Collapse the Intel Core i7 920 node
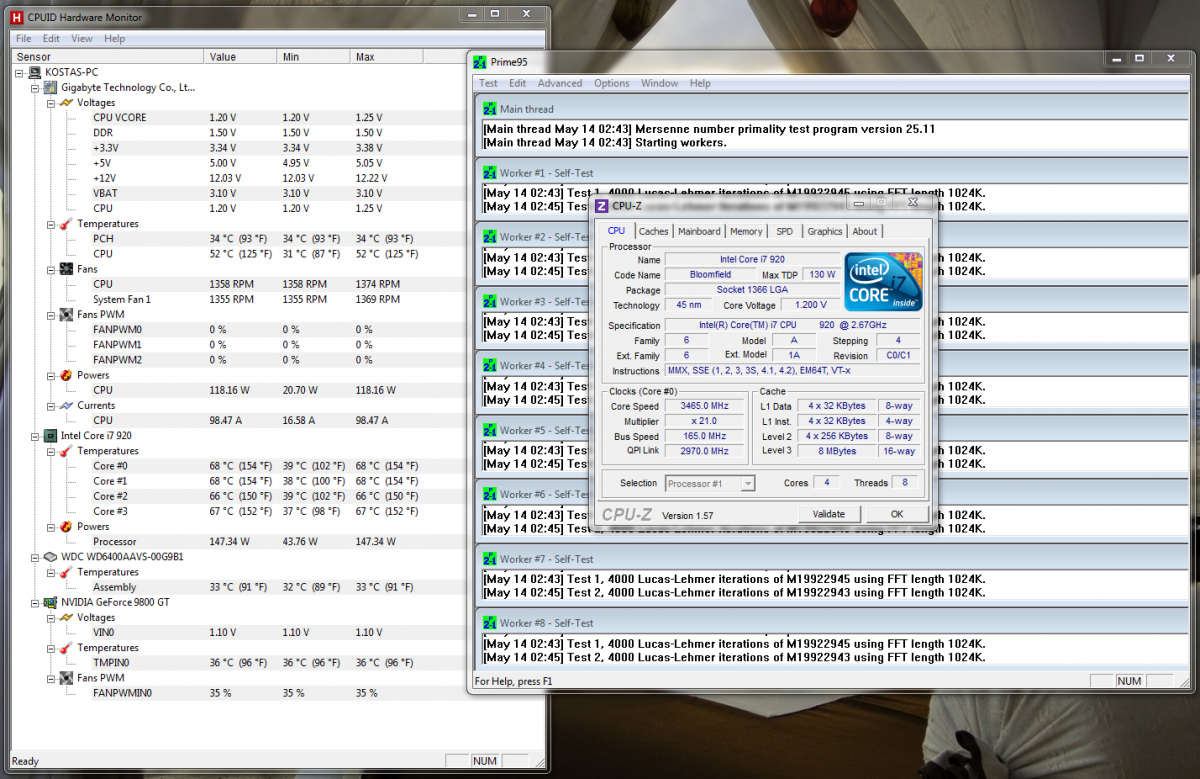 (36, 436)
